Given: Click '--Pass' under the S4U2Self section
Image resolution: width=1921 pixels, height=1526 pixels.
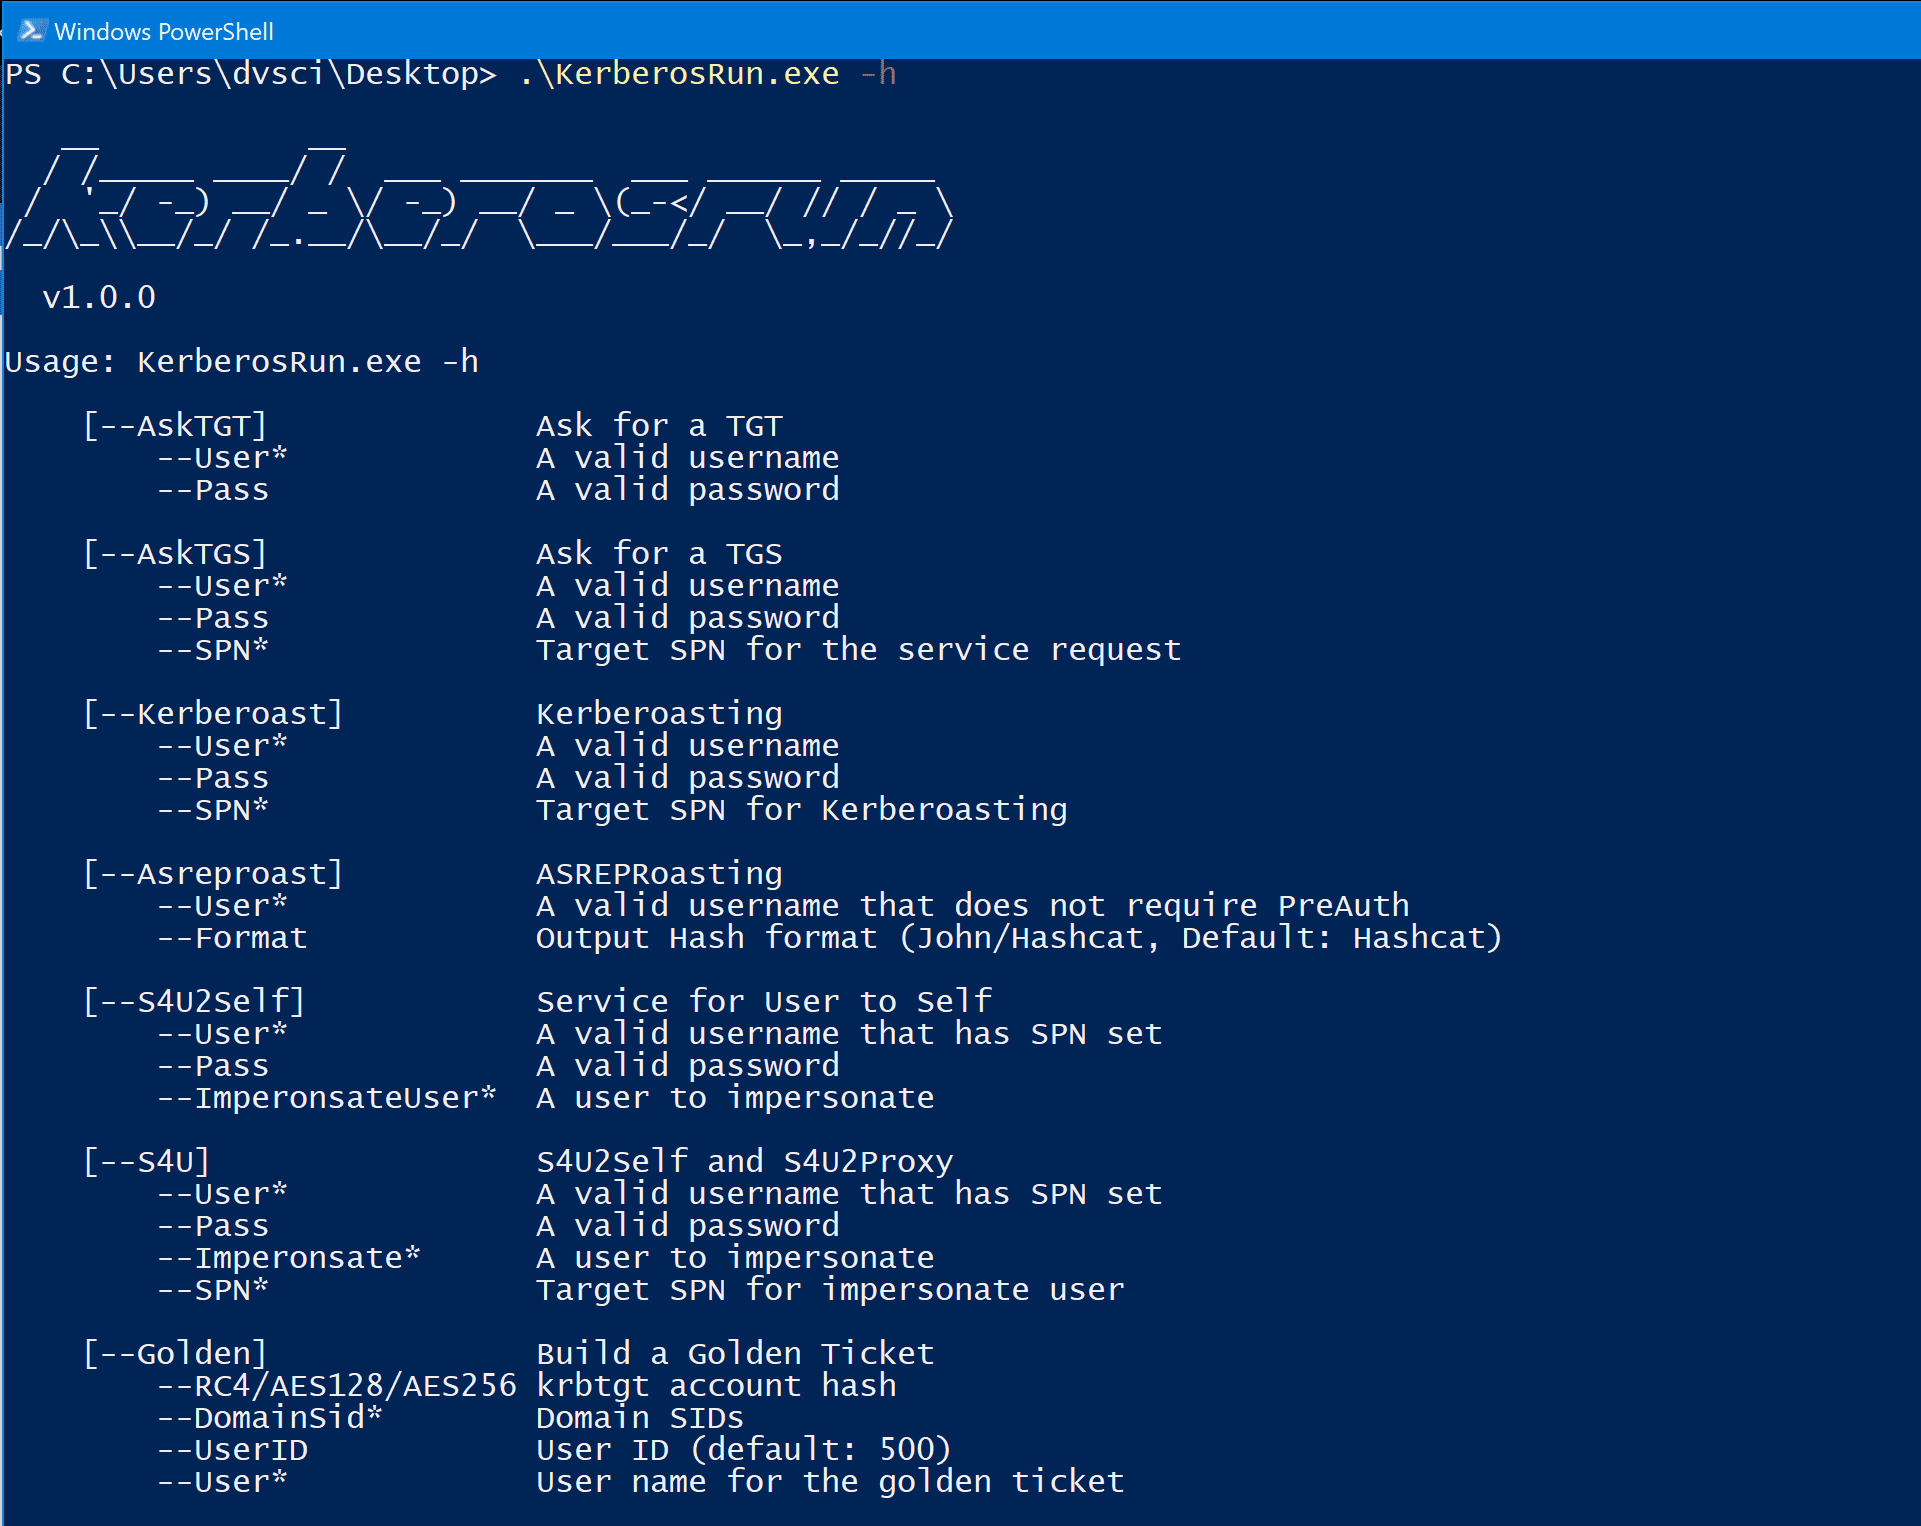Looking at the screenshot, I should pos(213,1066).
